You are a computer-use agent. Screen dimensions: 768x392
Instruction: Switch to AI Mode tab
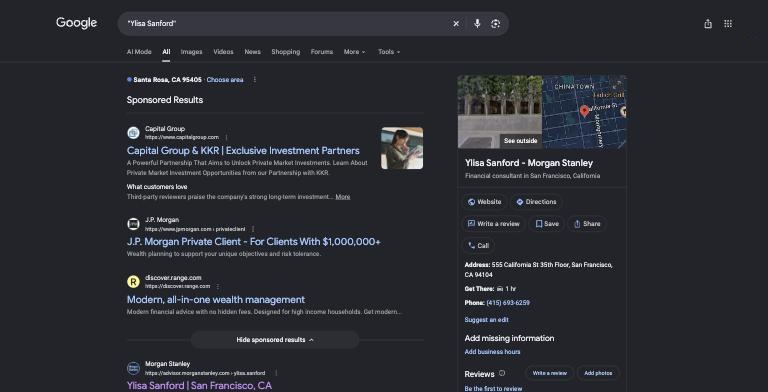[139, 51]
